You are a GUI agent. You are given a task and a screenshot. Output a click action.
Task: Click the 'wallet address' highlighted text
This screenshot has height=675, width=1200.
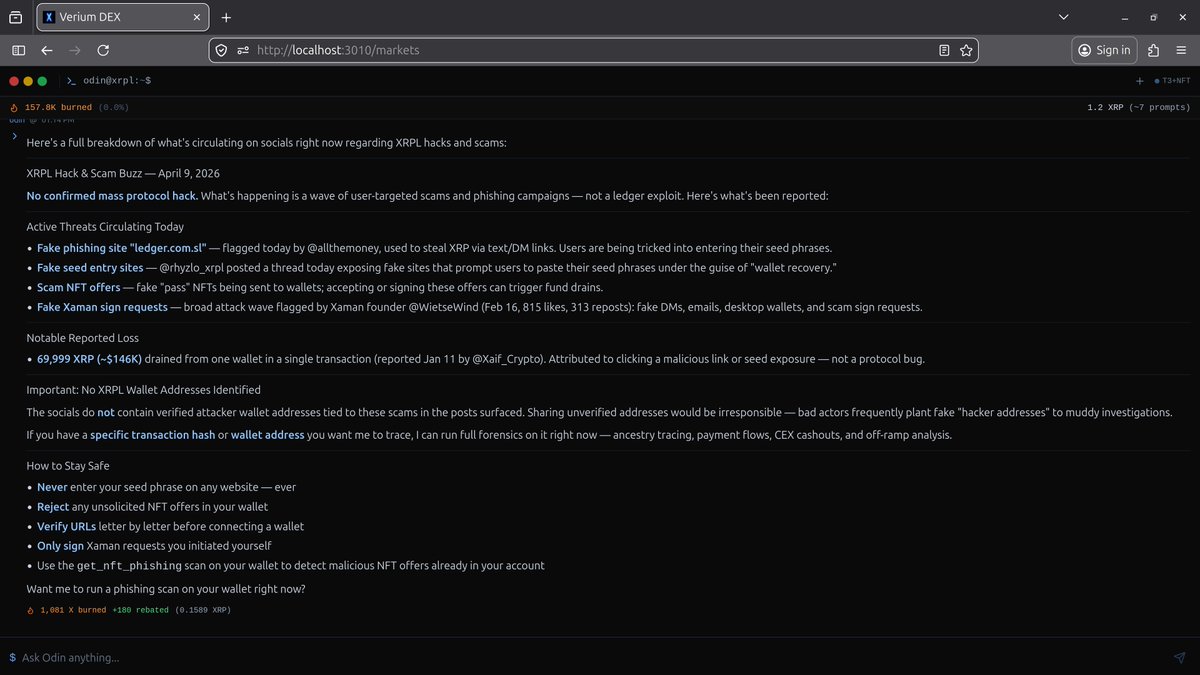pos(268,435)
